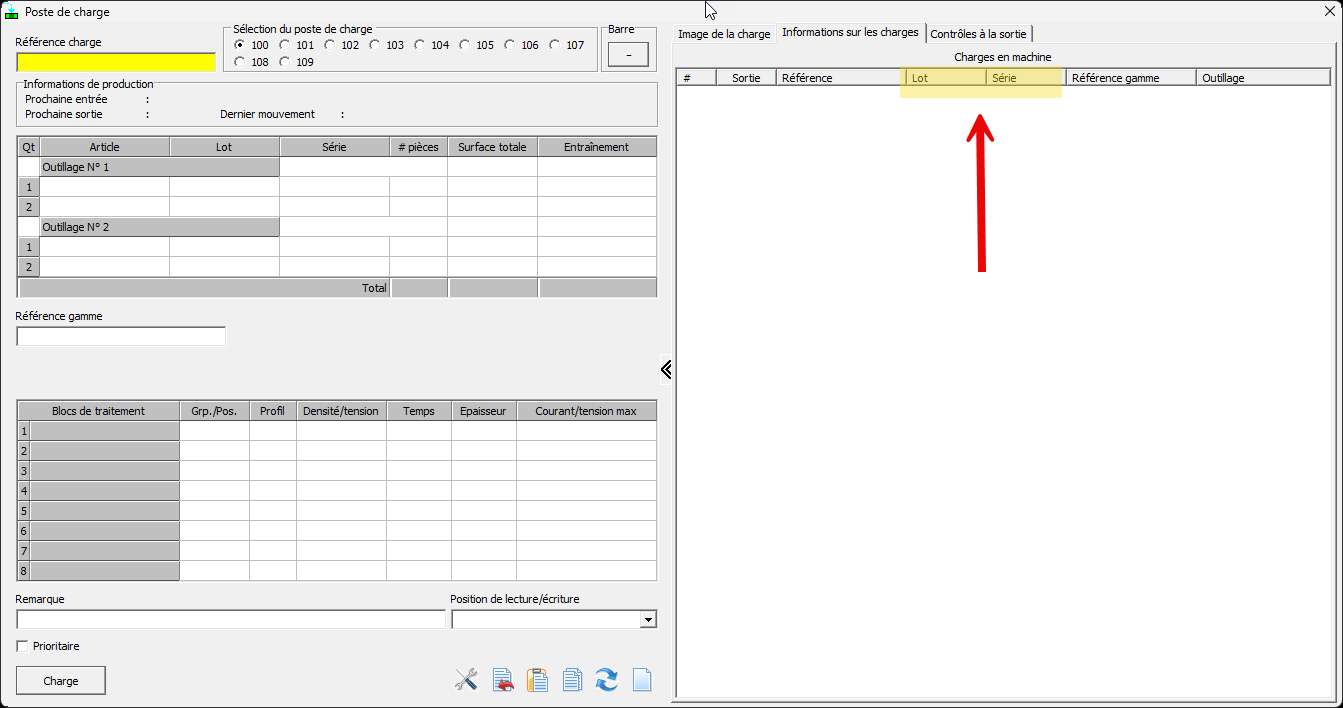Click the clipboard paste icon
The height and width of the screenshot is (708, 1343).
tap(538, 680)
